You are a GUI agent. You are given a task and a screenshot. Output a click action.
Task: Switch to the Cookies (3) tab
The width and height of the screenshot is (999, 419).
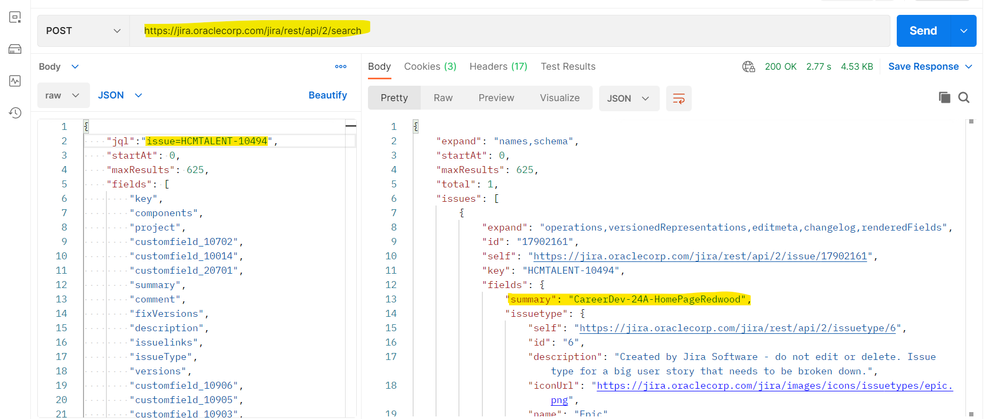pos(430,66)
